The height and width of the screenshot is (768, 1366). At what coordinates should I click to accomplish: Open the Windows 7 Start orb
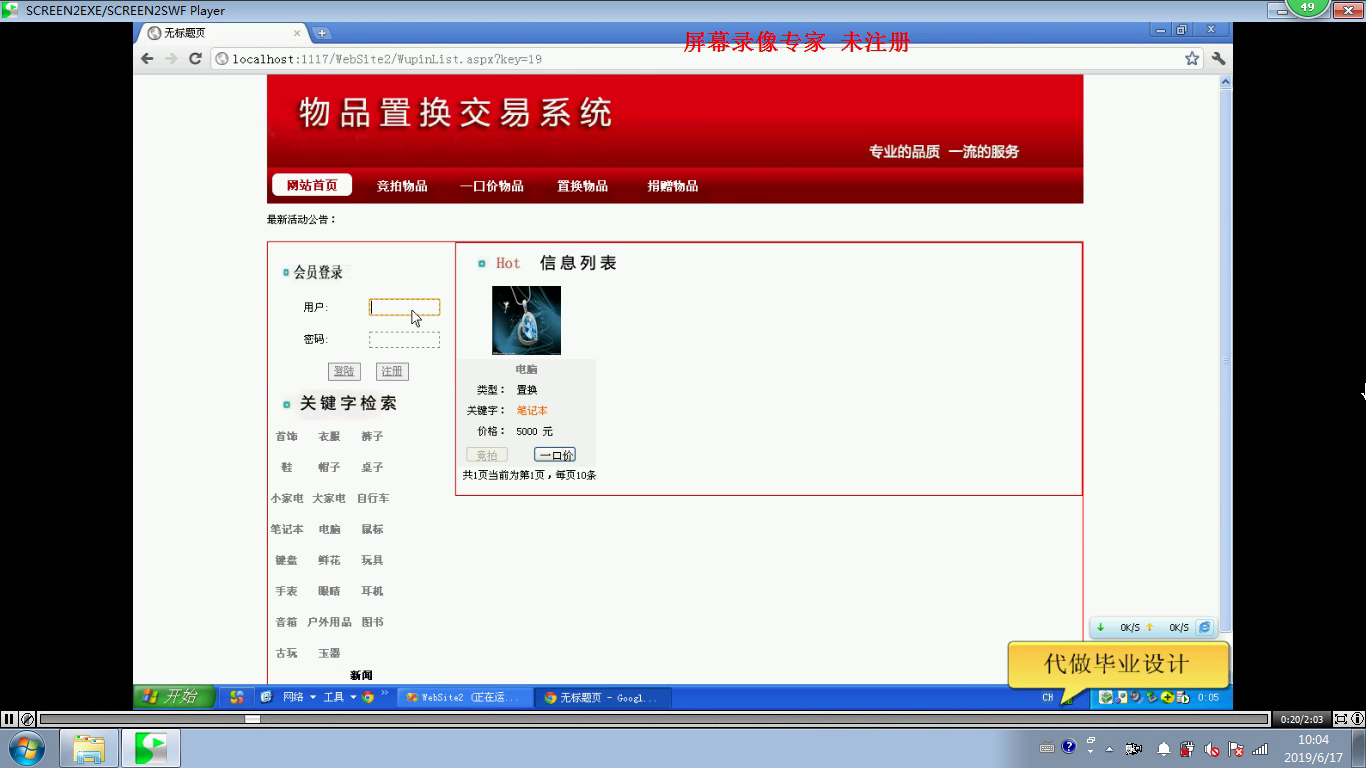point(26,748)
